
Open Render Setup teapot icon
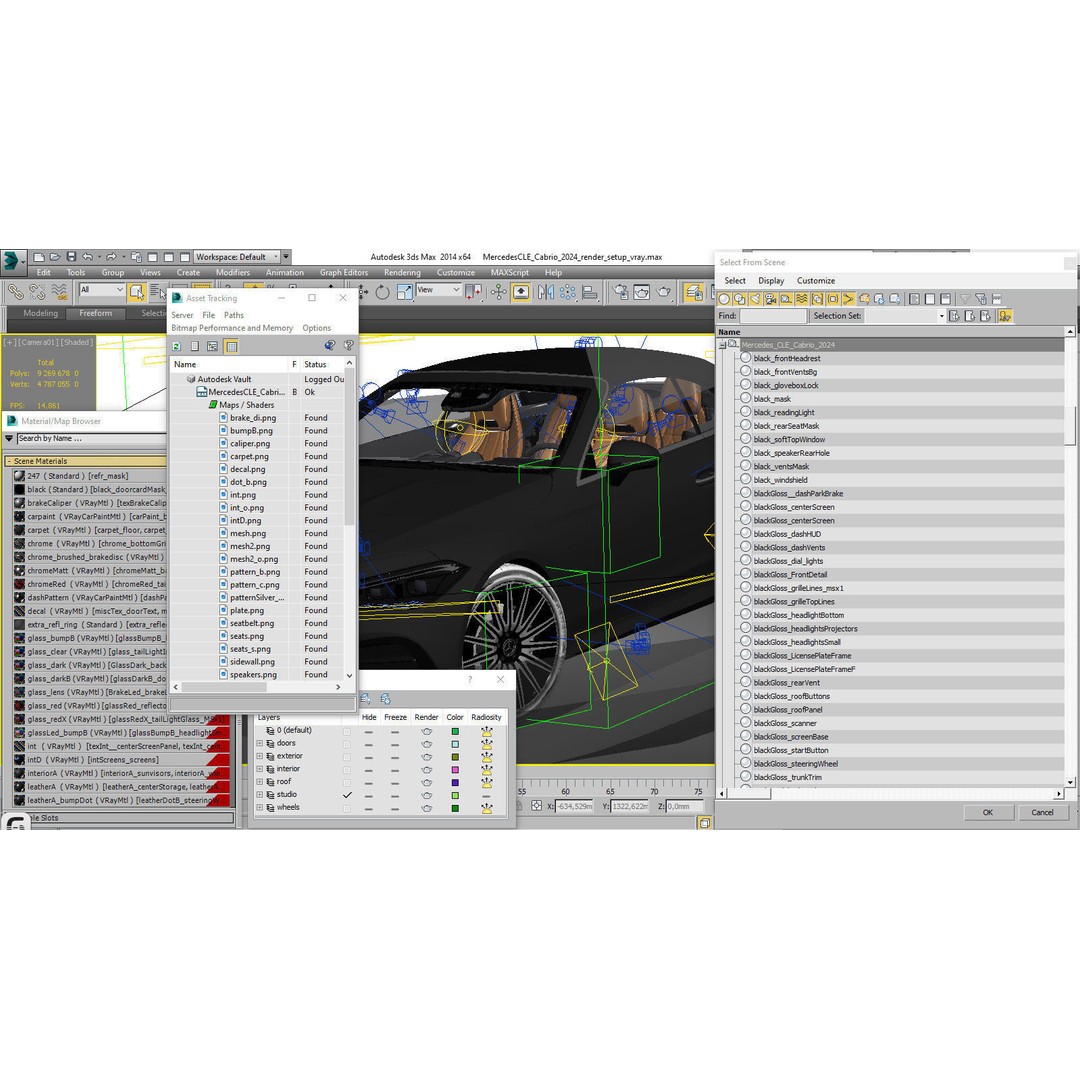click(620, 292)
